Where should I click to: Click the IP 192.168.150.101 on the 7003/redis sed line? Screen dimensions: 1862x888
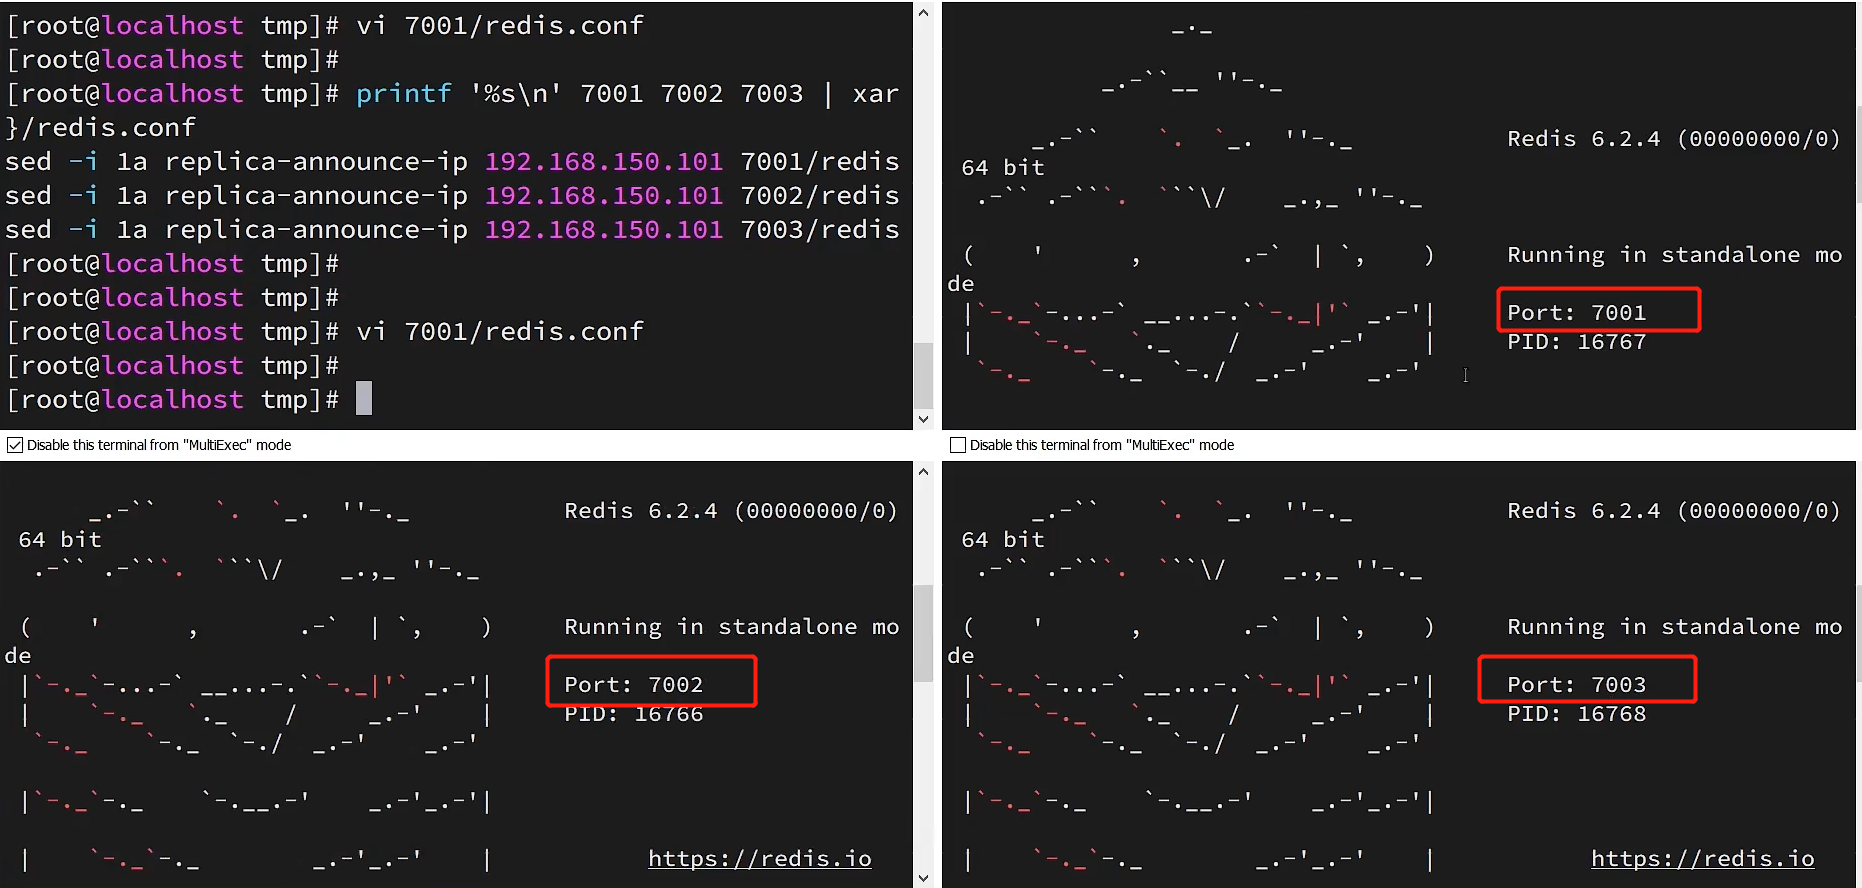pyautogui.click(x=604, y=229)
